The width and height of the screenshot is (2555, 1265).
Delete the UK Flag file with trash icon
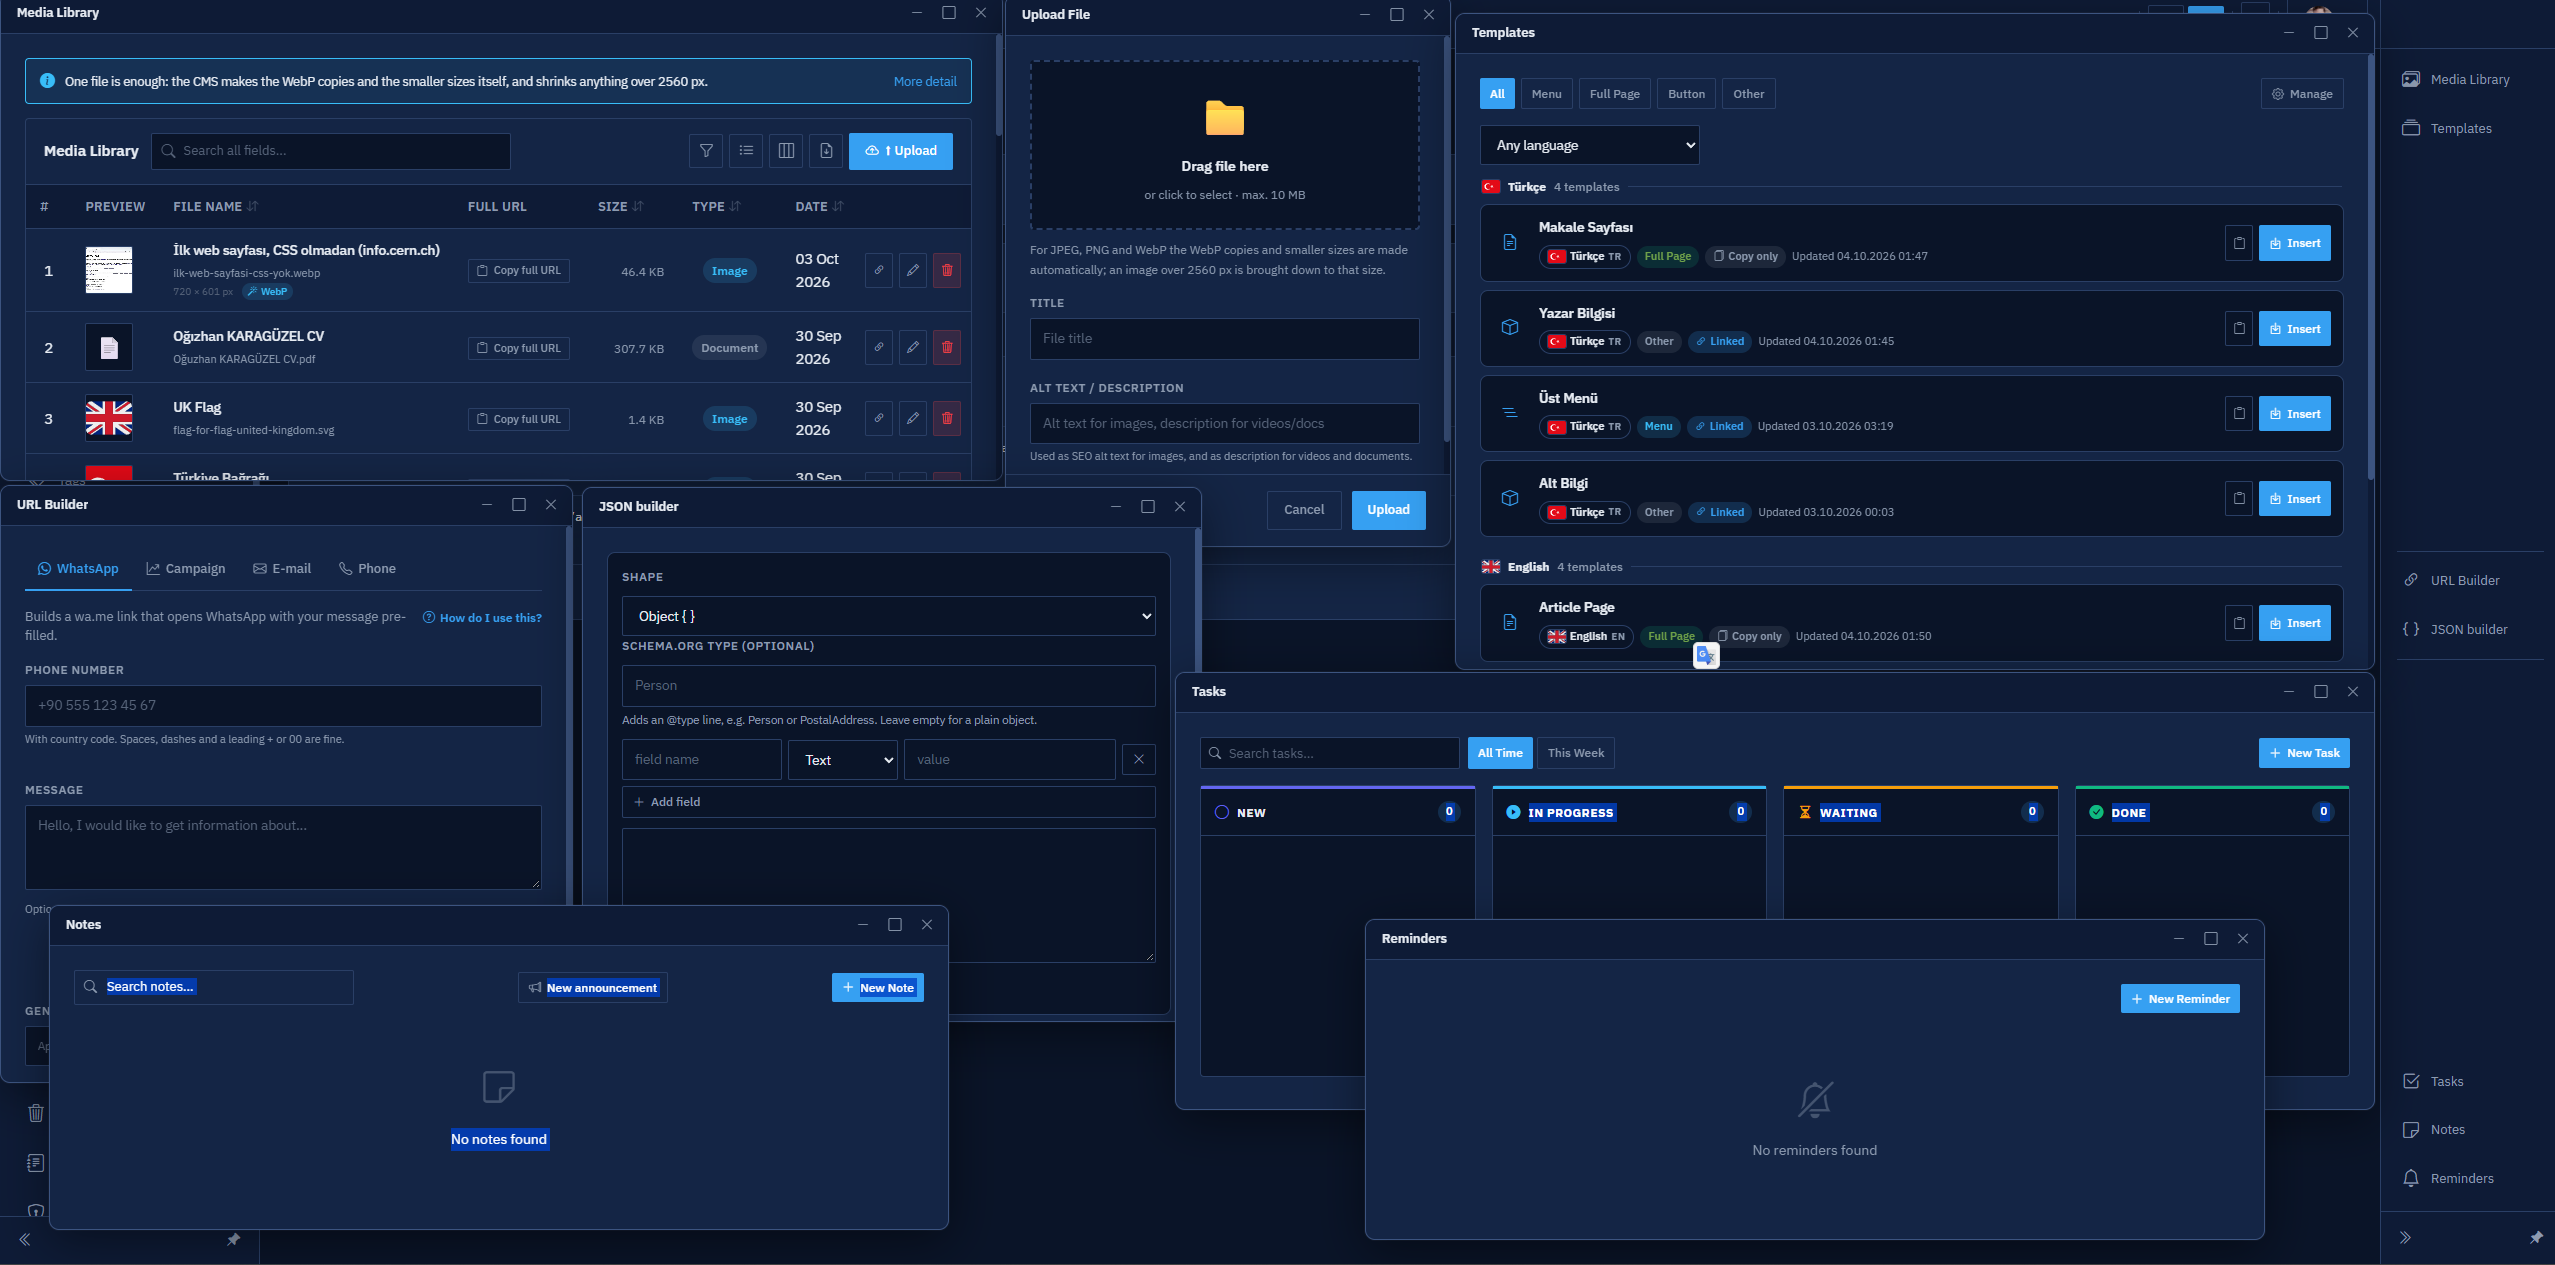947,419
